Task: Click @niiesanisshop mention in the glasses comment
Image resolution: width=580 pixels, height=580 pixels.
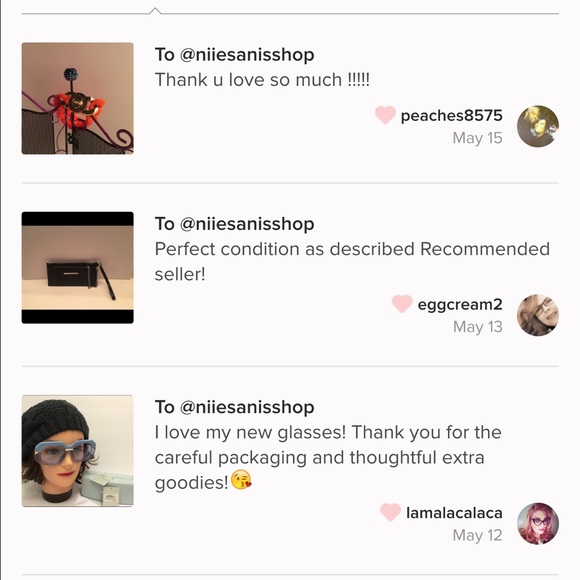Action: tap(247, 407)
